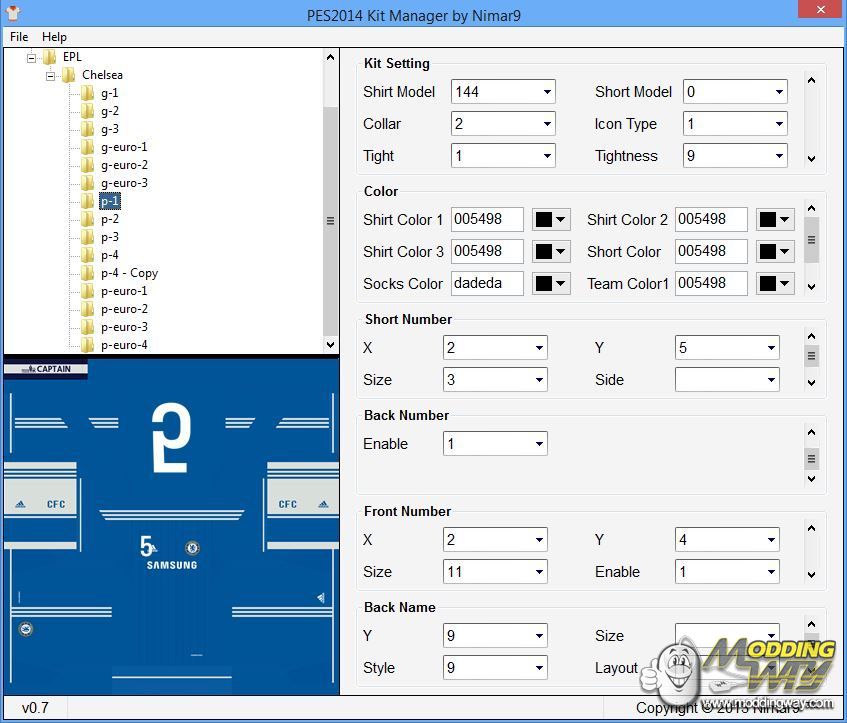Click the p-euro-3 folder icon

click(88, 327)
